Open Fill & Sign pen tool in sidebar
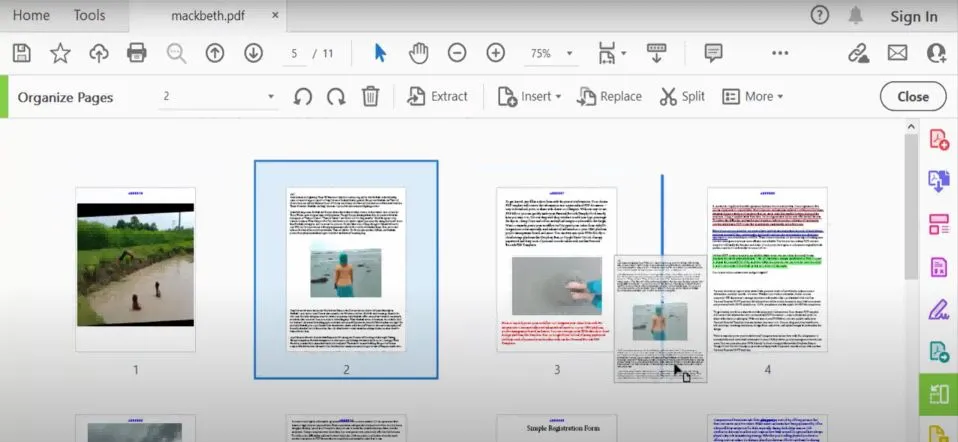Viewport: 958px width, 442px height. pos(939,309)
